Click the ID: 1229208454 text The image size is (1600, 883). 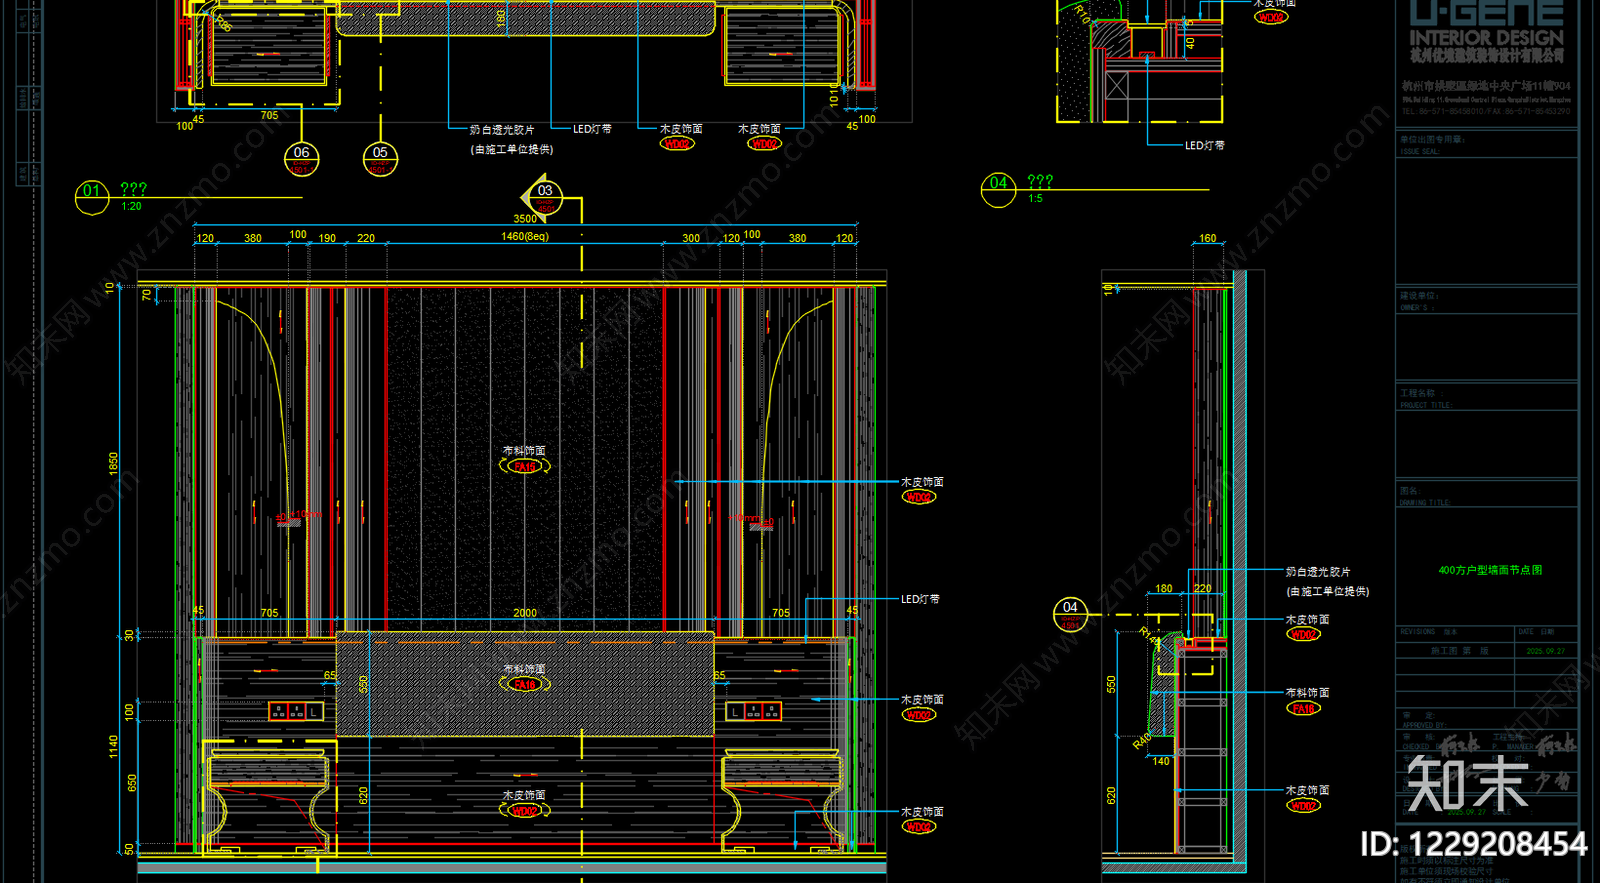(x=1473, y=844)
